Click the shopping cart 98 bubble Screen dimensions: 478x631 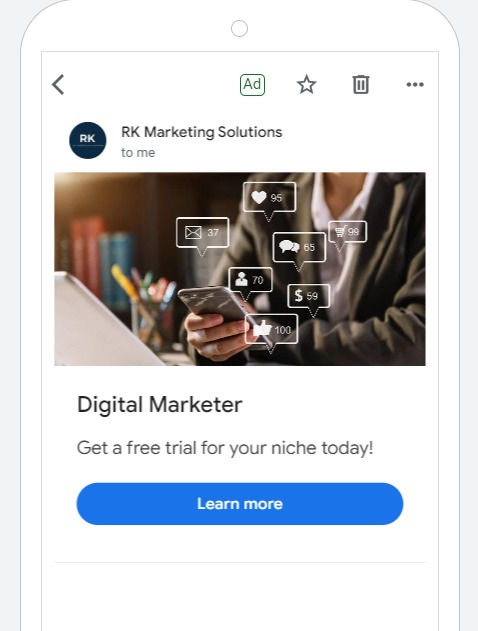[x=348, y=231]
